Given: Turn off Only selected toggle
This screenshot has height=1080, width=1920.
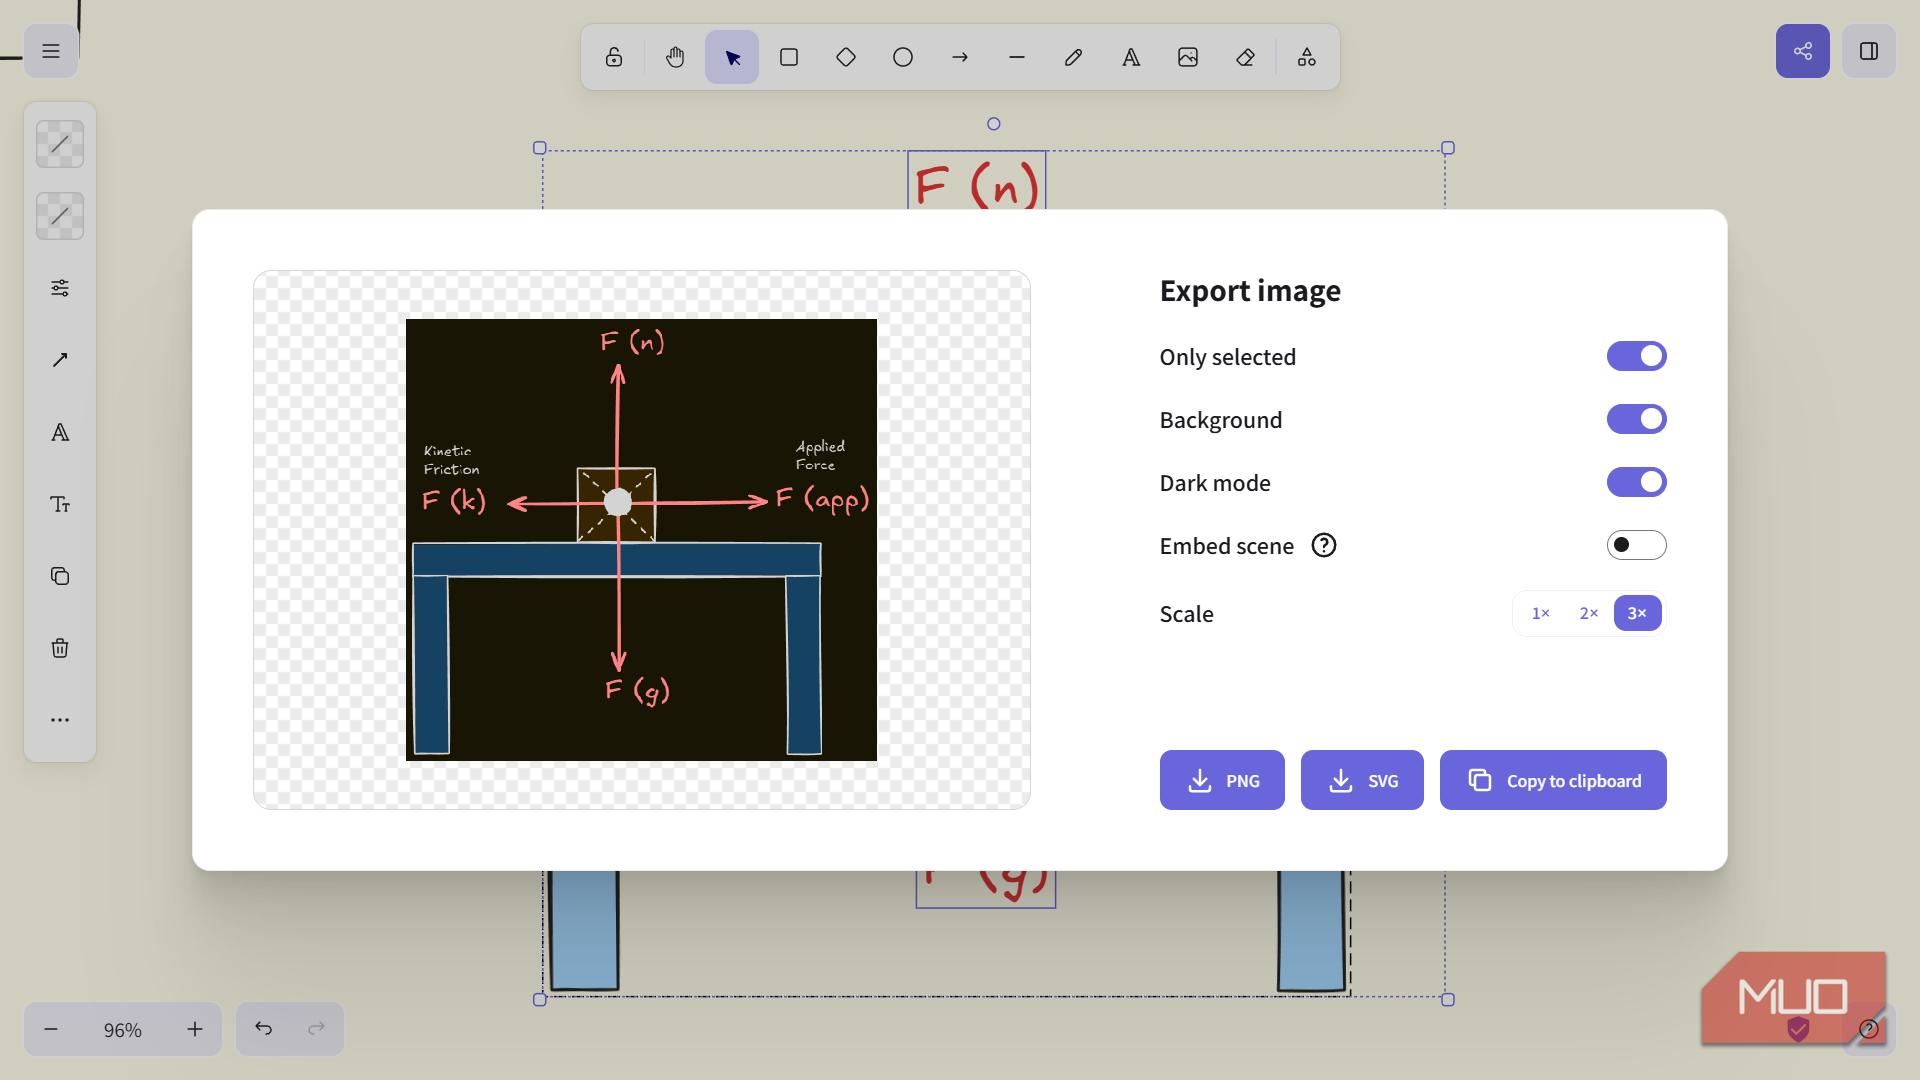Looking at the screenshot, I should (1636, 356).
